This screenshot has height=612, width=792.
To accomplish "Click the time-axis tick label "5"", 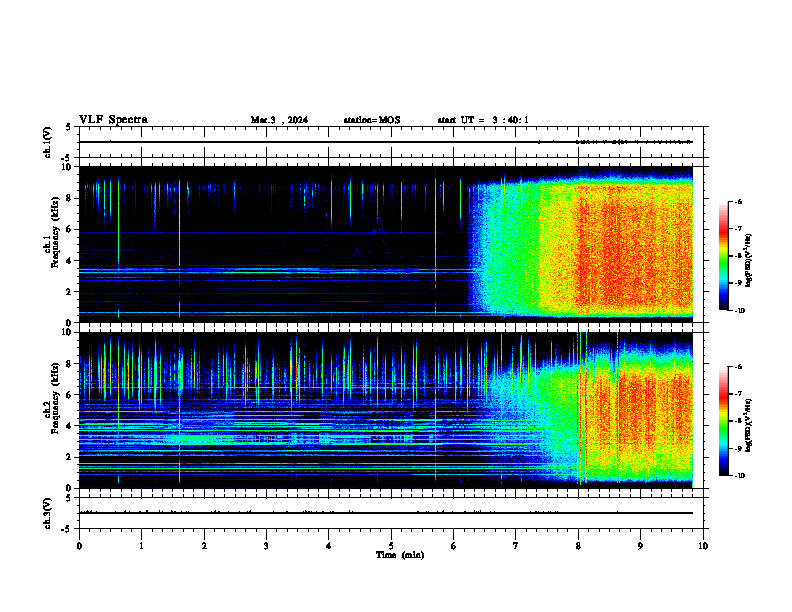I will 391,546.
